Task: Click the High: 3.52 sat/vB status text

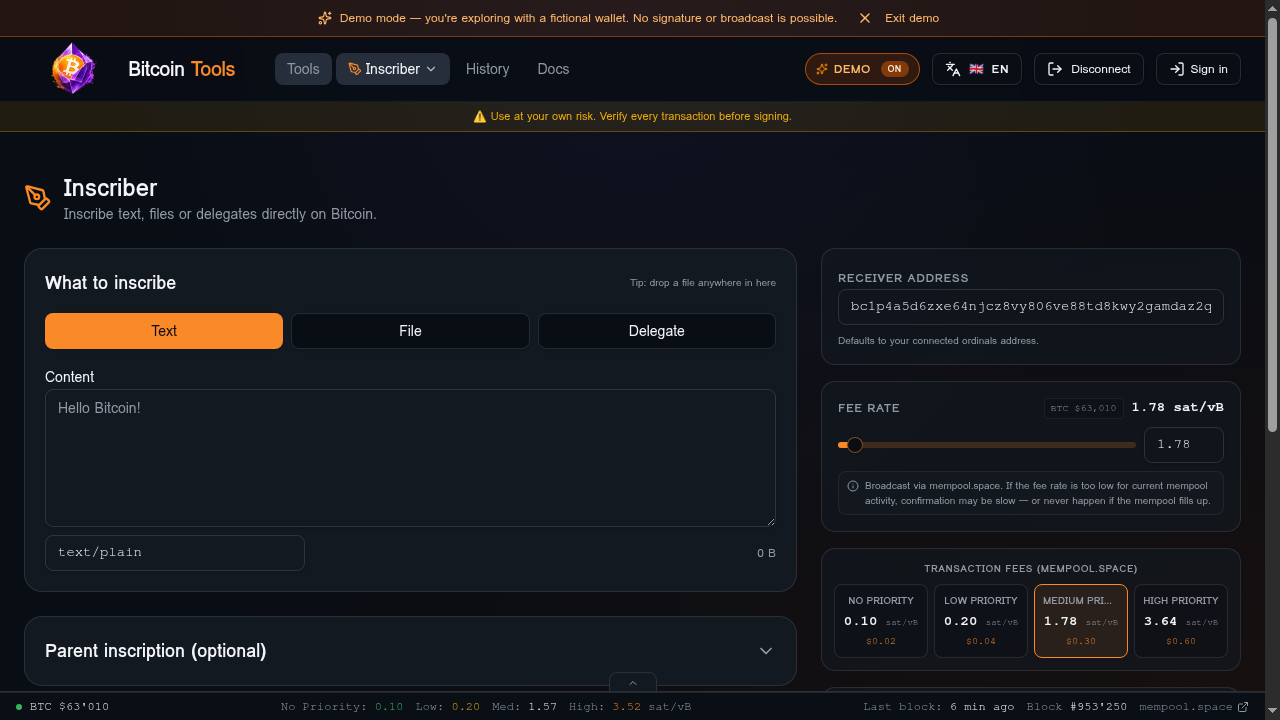Action: [x=630, y=707]
